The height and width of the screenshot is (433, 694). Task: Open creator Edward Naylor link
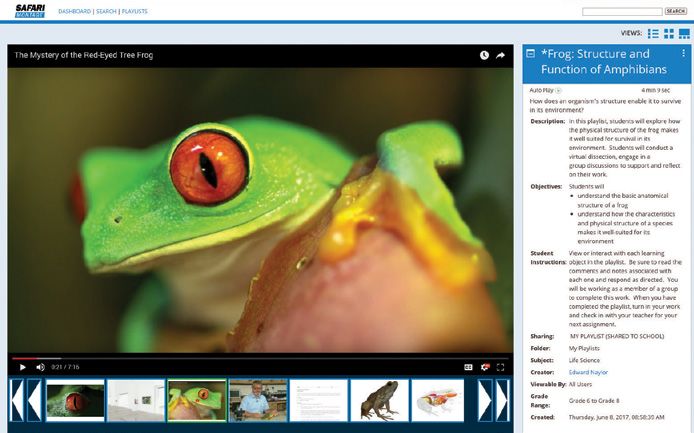click(588, 372)
